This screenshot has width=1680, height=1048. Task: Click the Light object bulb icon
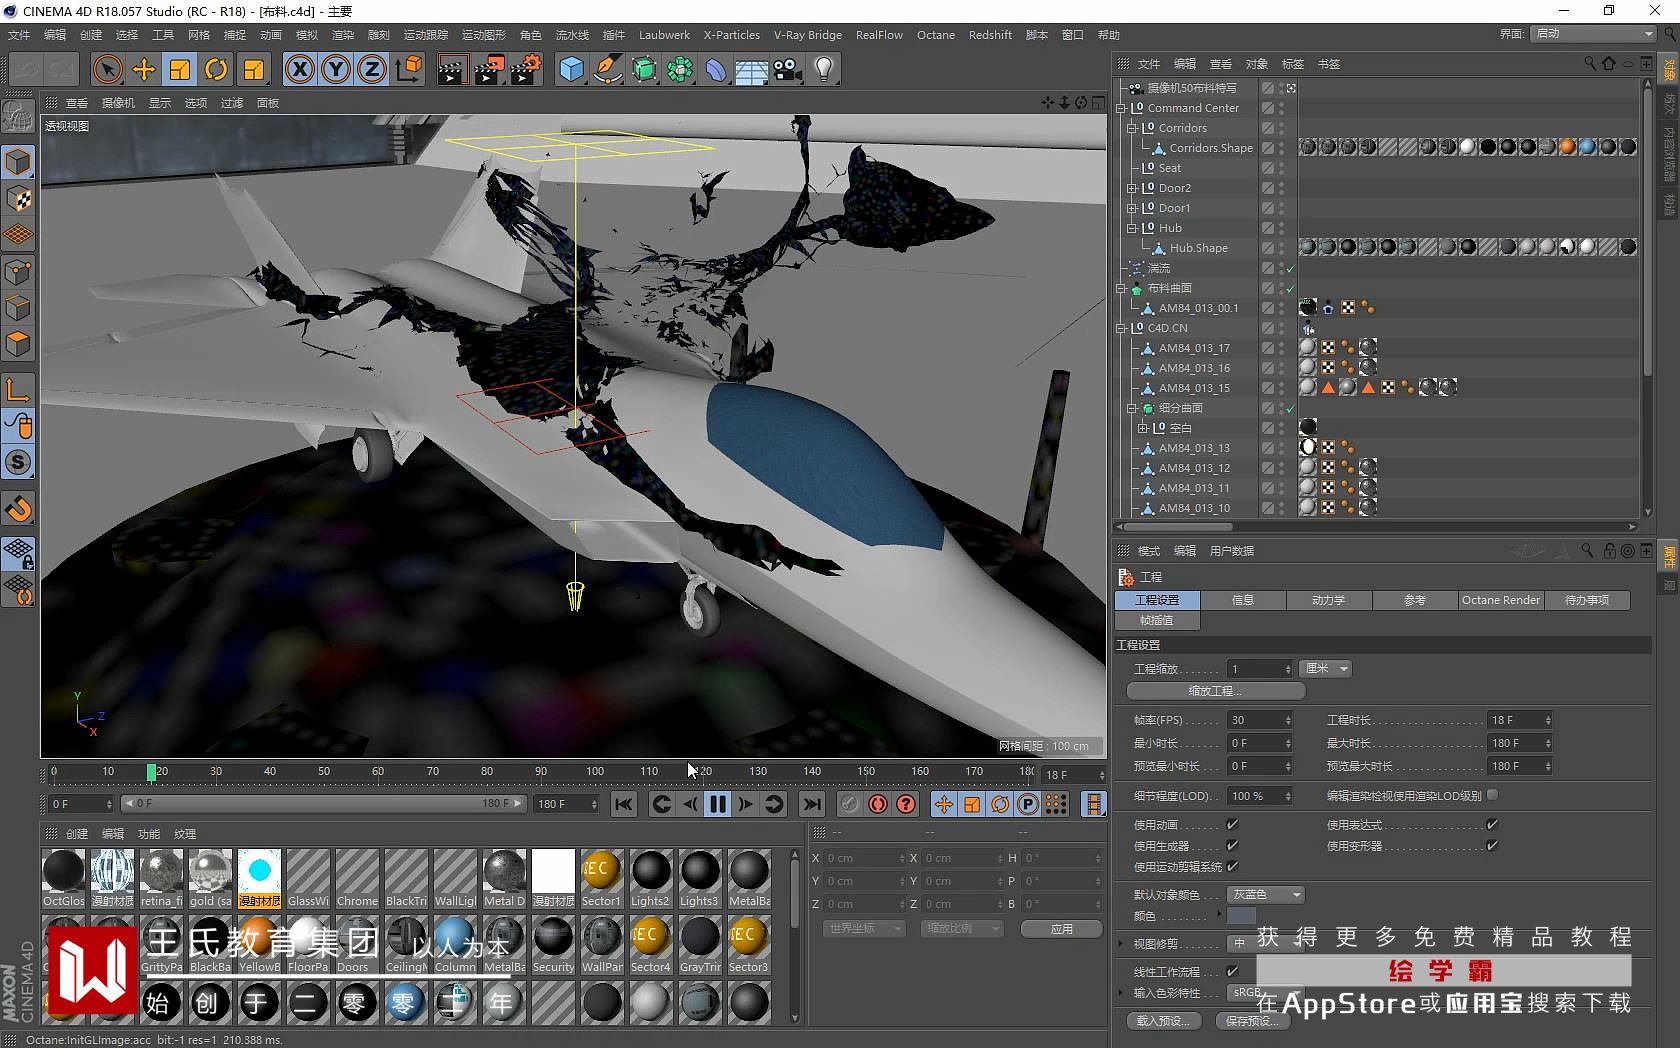(824, 69)
